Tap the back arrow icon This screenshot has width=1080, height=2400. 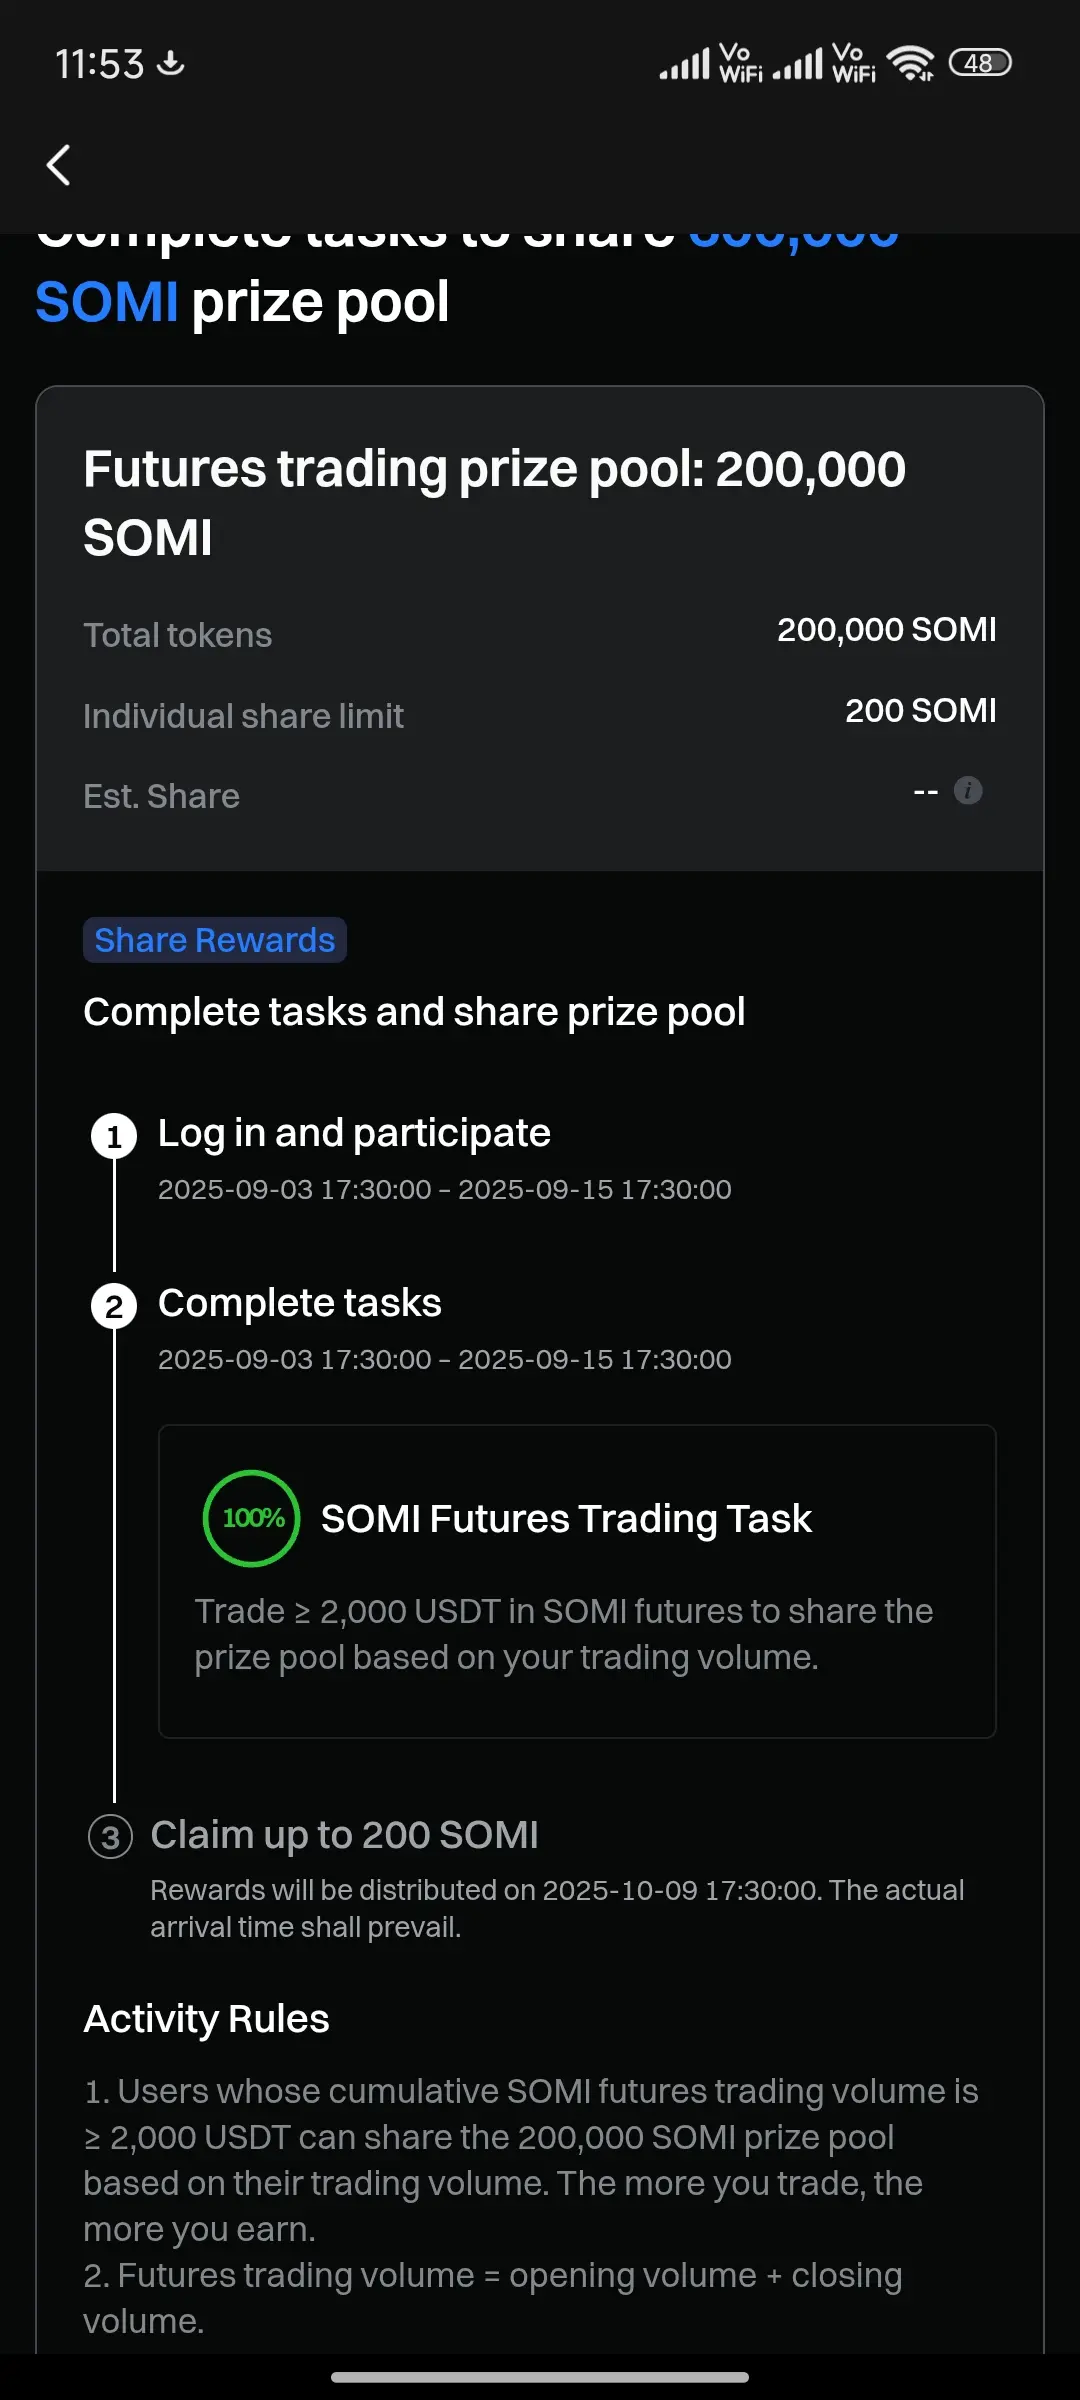point(59,165)
